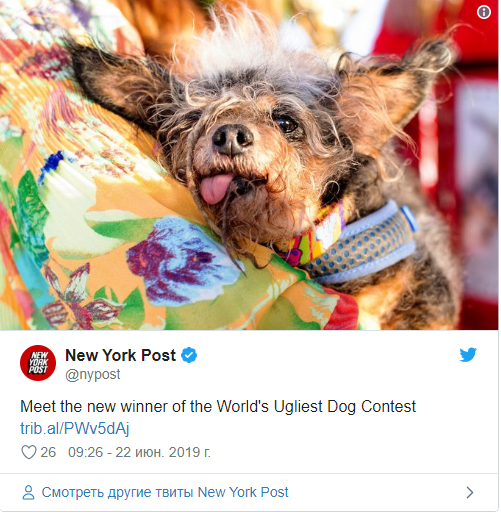Click the 'Meet the new winner' tweet text
Viewport: 501px width, 512px height.
pos(218,407)
